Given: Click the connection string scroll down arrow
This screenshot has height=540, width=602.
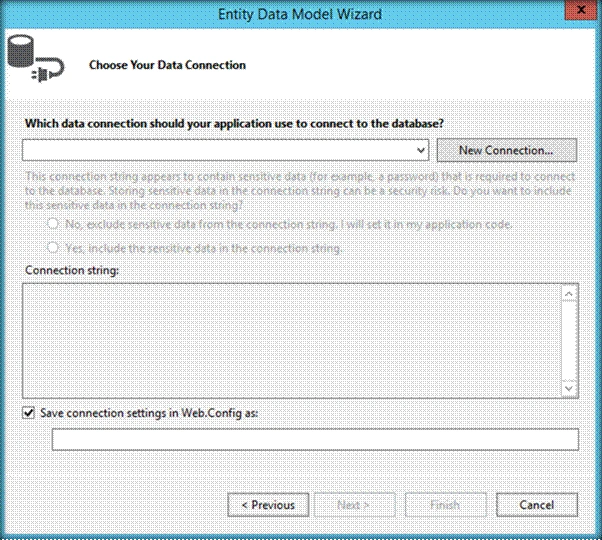Looking at the screenshot, I should (x=569, y=388).
